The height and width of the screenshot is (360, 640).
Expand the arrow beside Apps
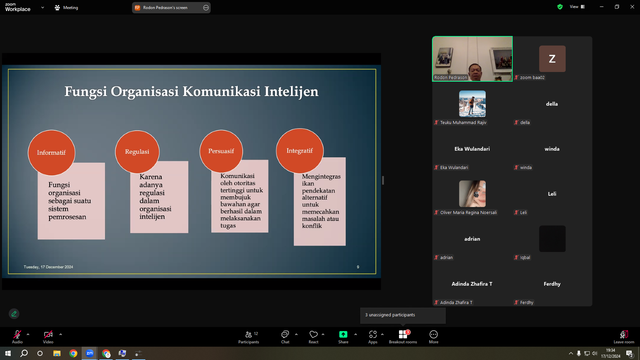tap(382, 334)
